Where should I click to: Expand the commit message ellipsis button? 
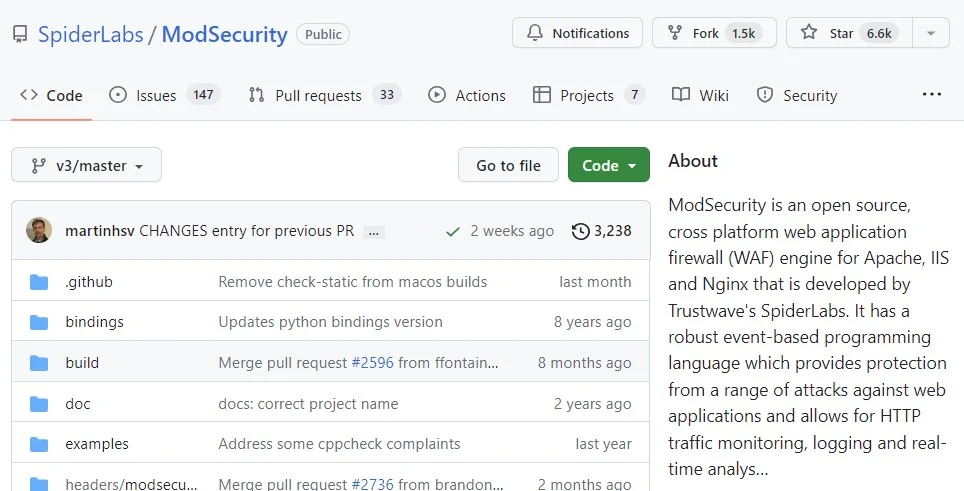374,232
